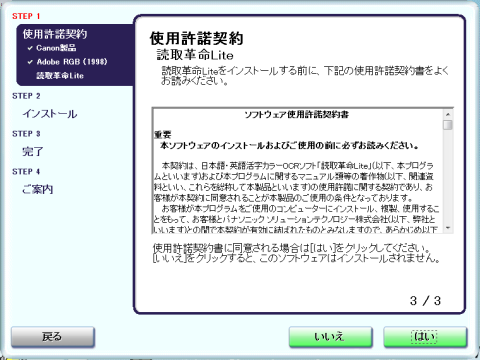
Task: Click the はい (Yes) button
Action: point(425,337)
